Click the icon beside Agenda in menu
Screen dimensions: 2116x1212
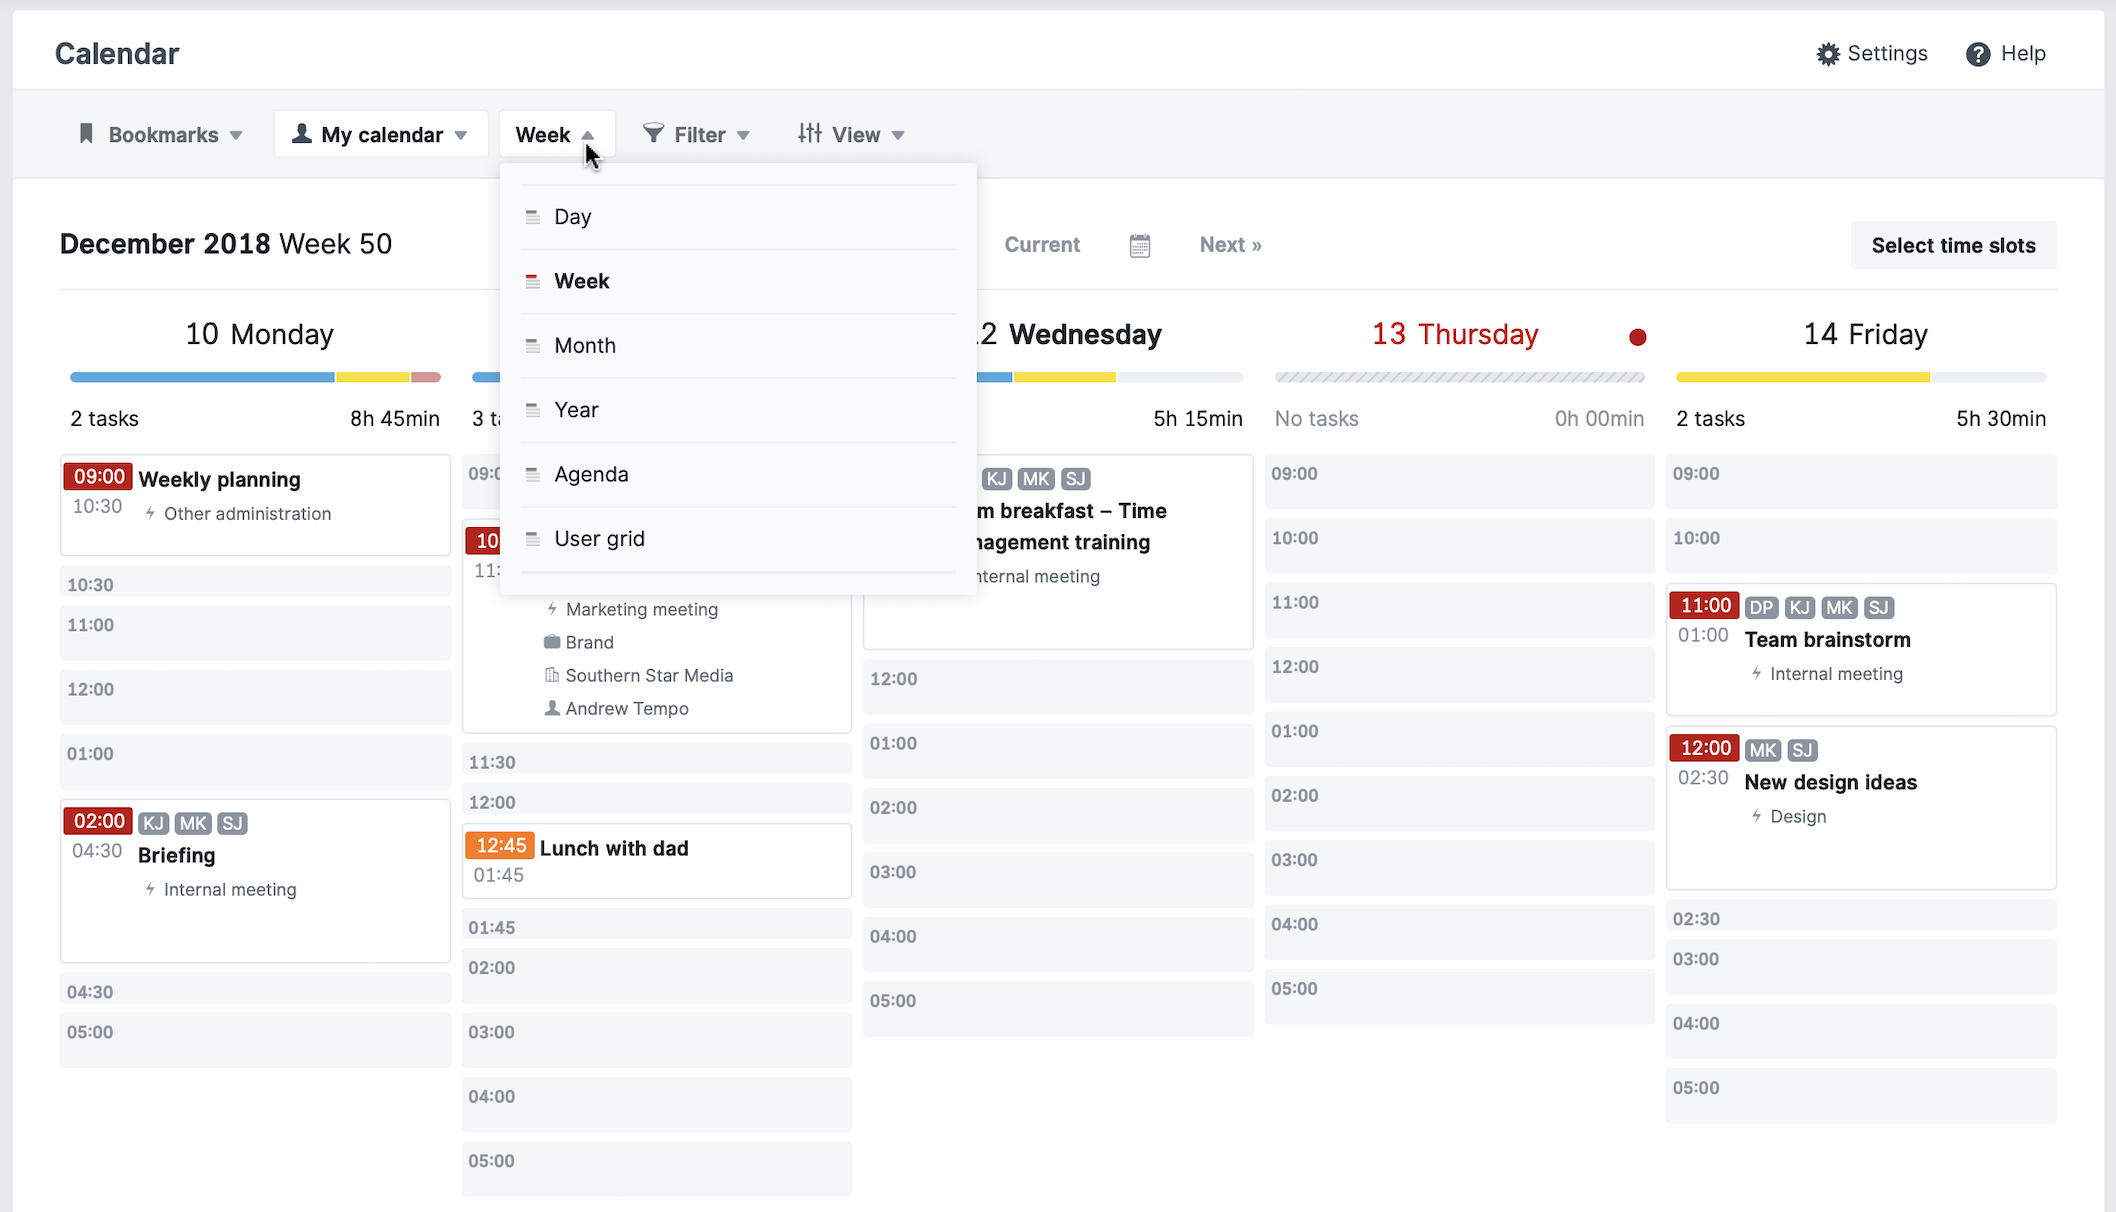532,474
